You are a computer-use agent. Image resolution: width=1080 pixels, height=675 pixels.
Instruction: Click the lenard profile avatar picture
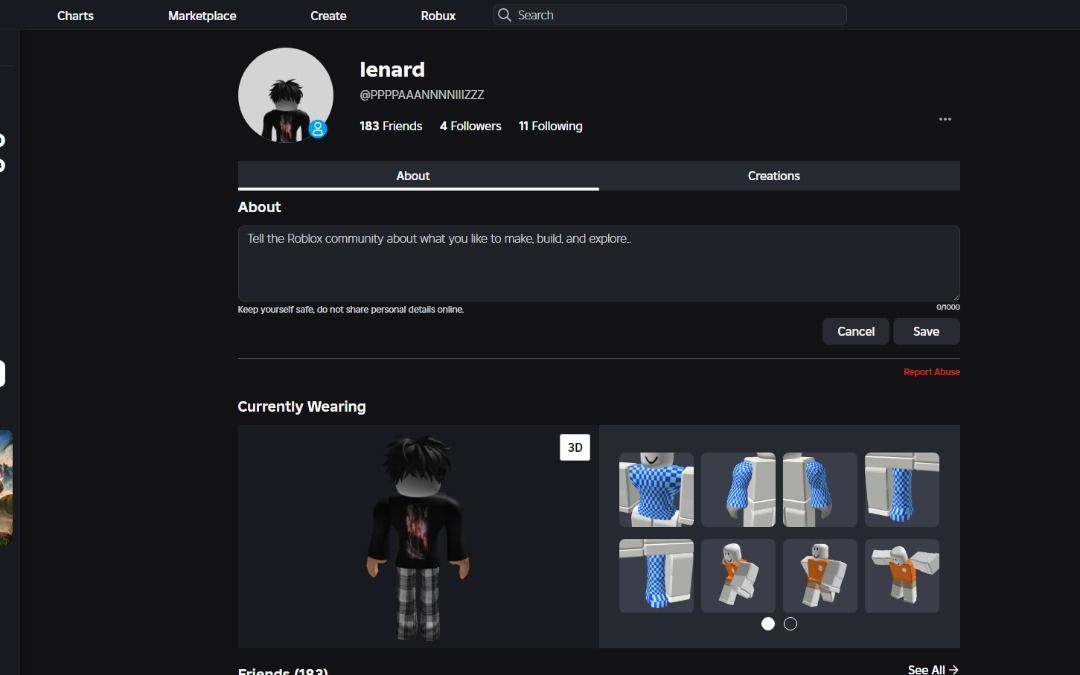[285, 95]
